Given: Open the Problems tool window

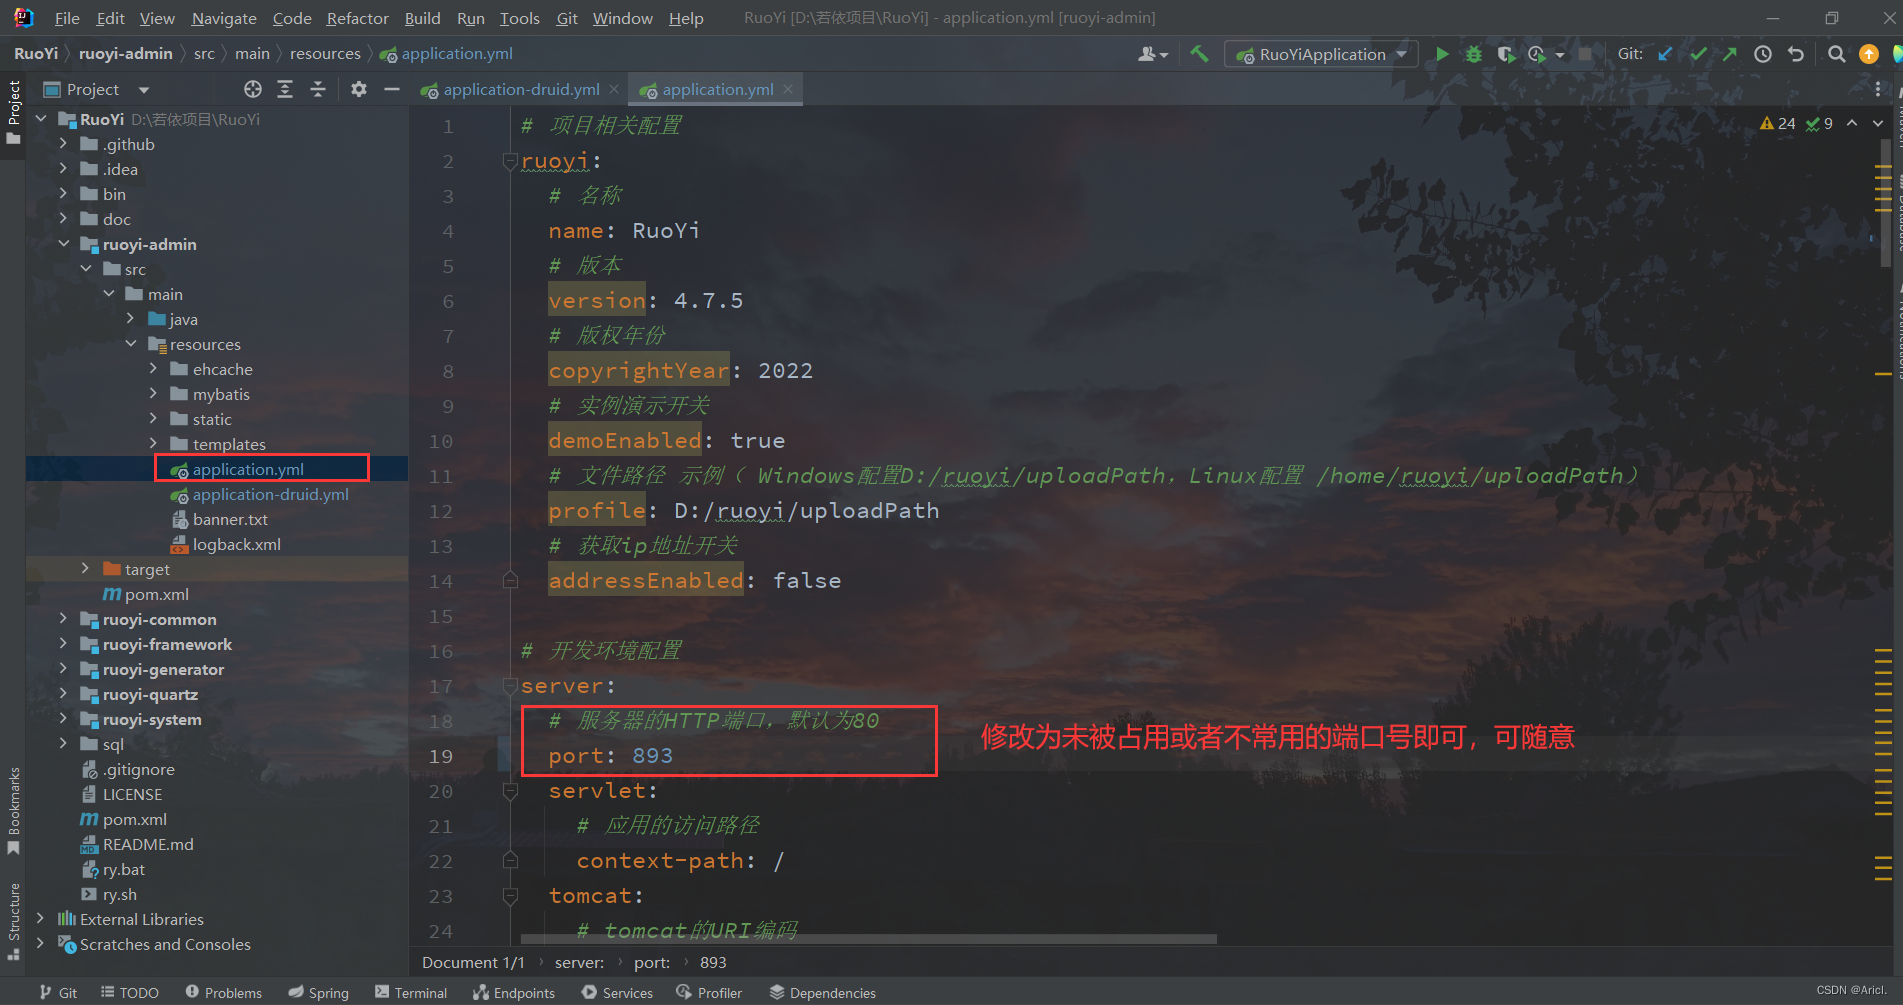Looking at the screenshot, I should click(x=223, y=993).
